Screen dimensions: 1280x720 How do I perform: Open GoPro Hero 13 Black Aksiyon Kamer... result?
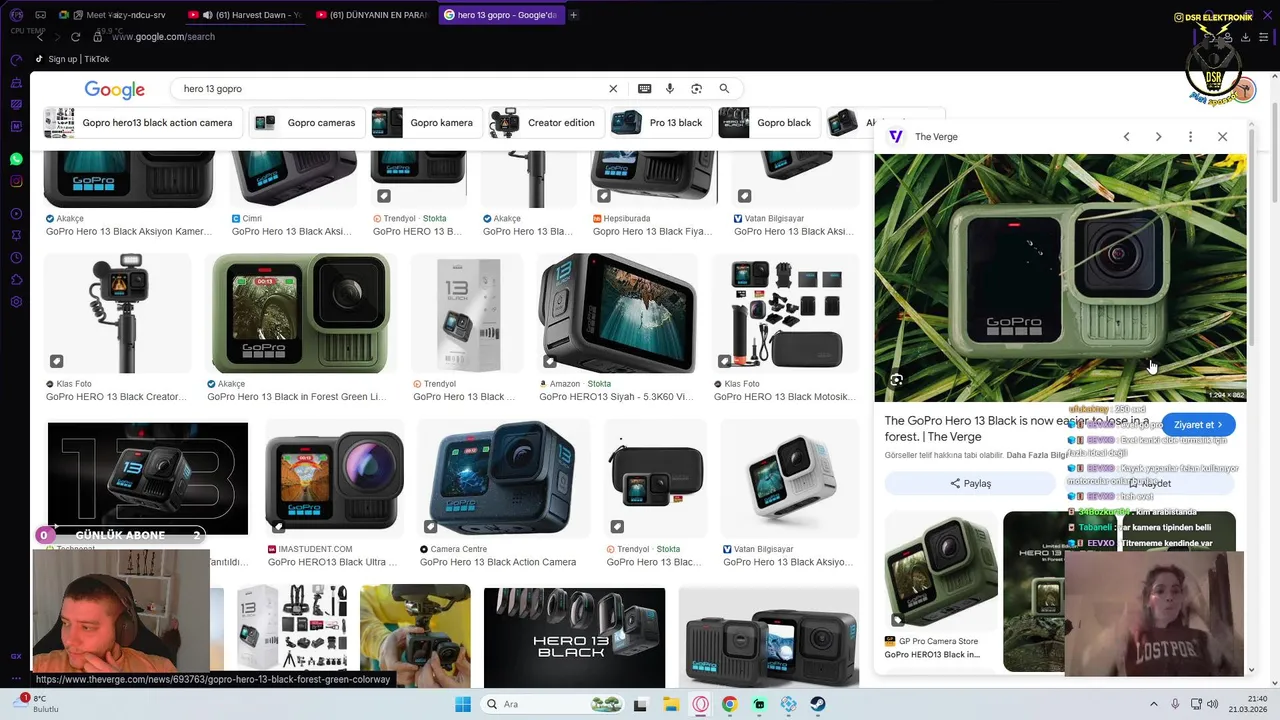129,231
